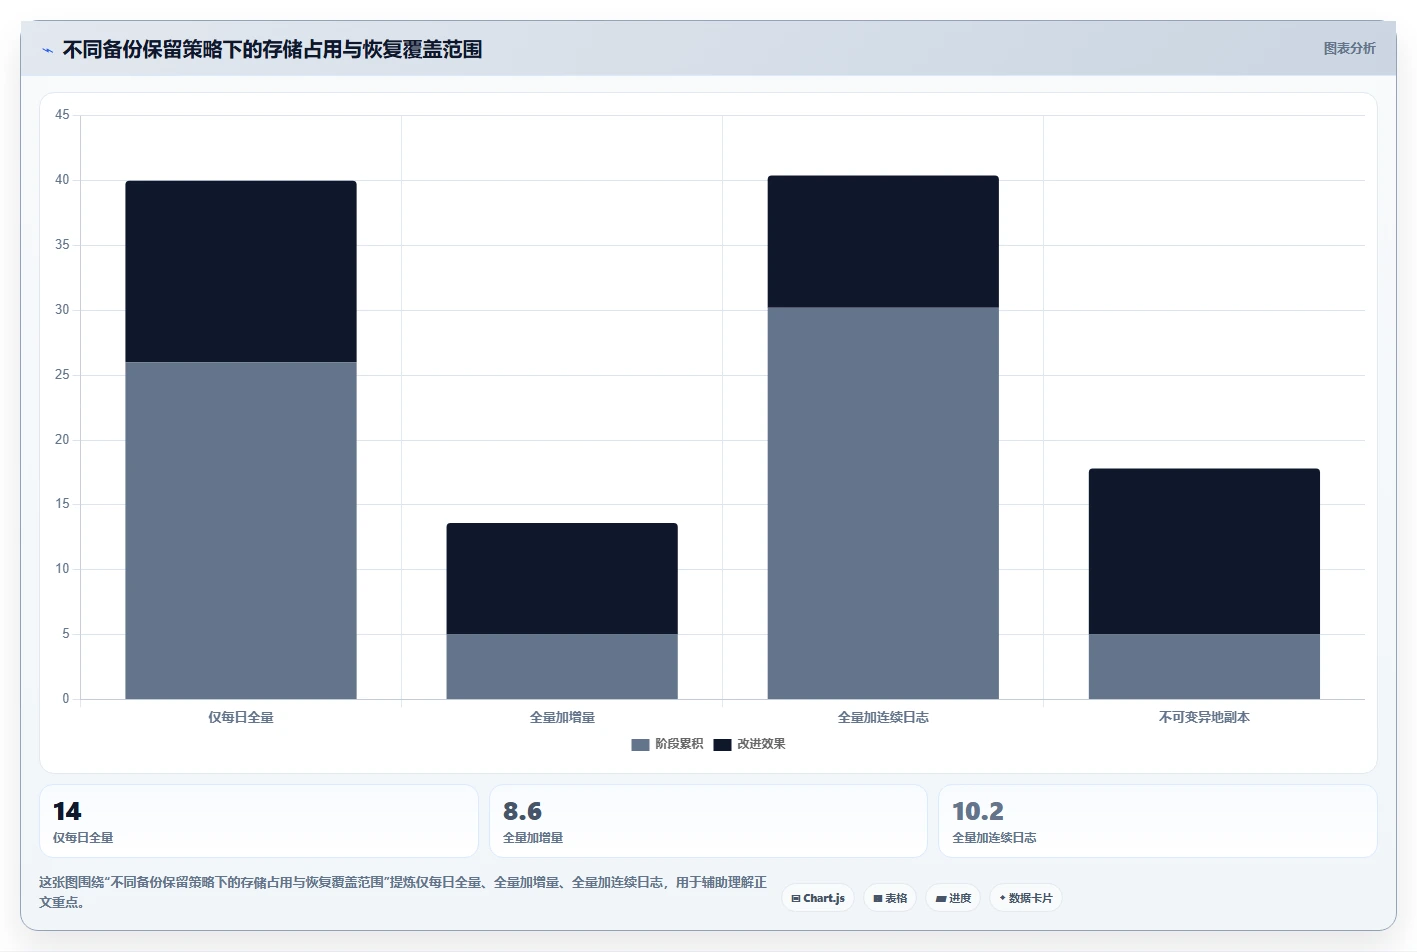Click the 改进效果 legend label
This screenshot has width=1417, height=952.
[761, 744]
